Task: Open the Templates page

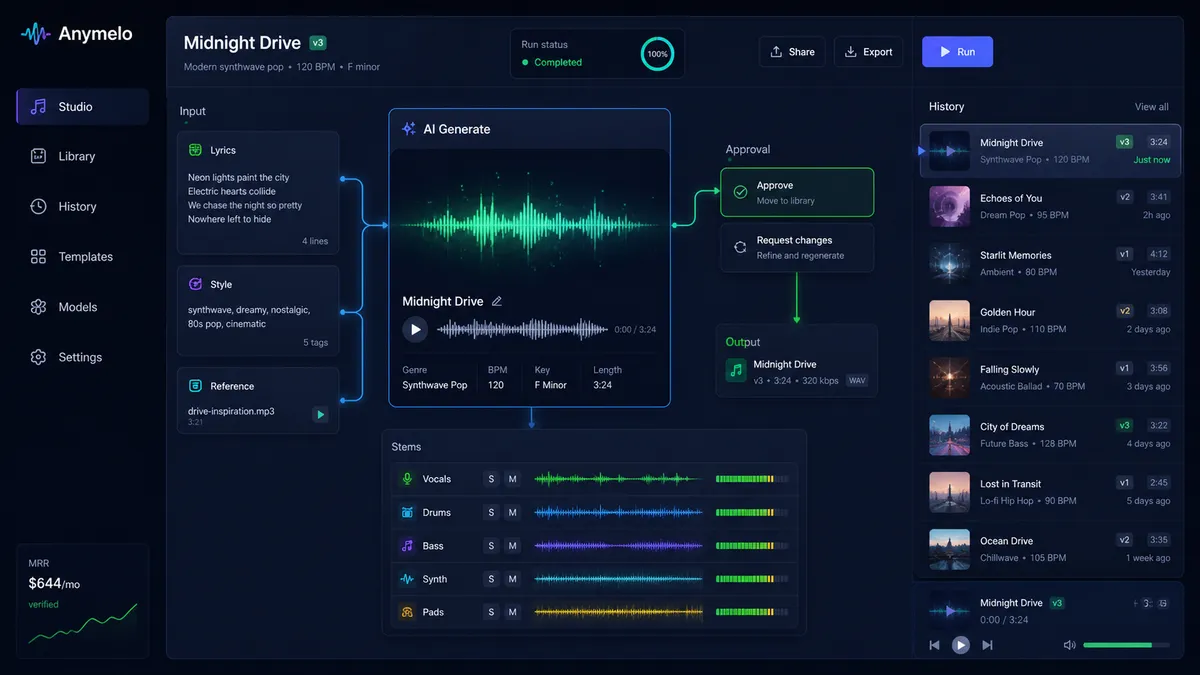Action: point(83,257)
